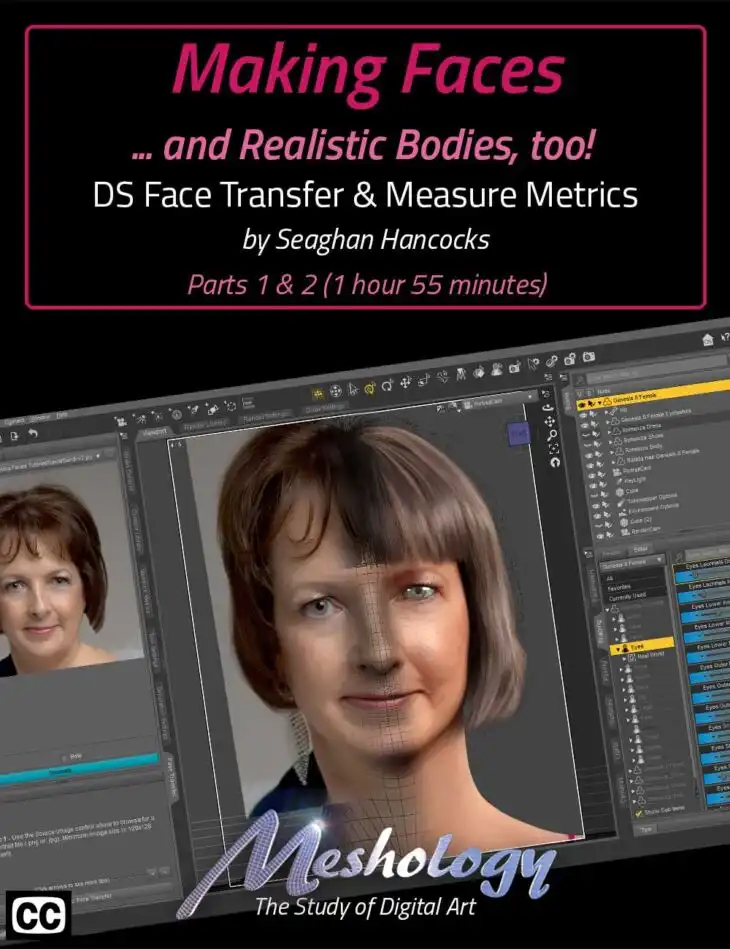Collapse the highlighted Eyes category
Image resolution: width=730 pixels, height=949 pixels.
click(x=617, y=650)
